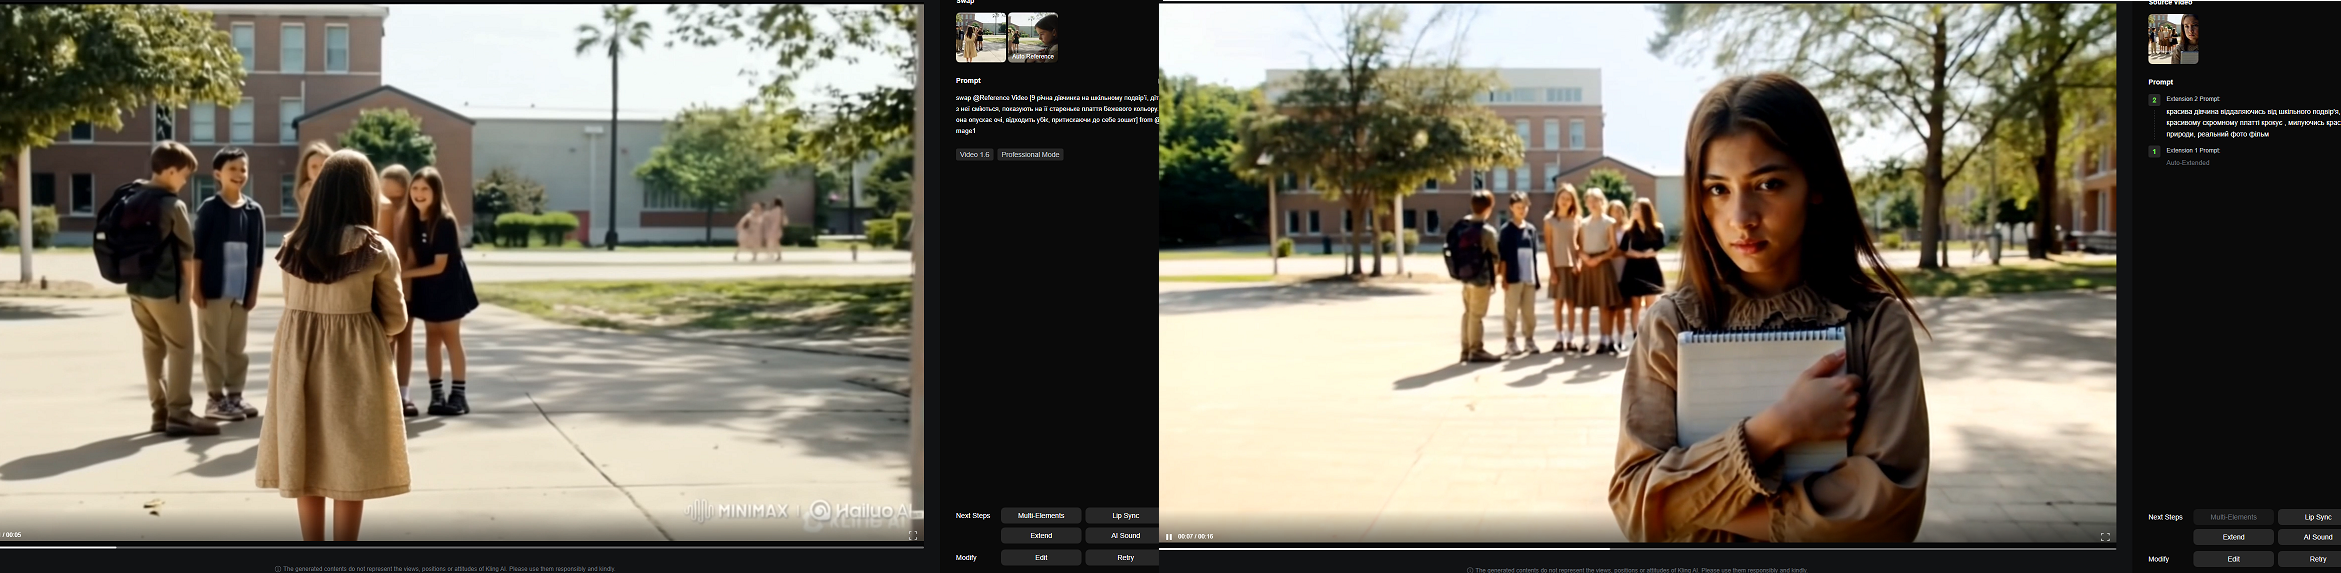Click Retry in the left panel

coord(1125,558)
